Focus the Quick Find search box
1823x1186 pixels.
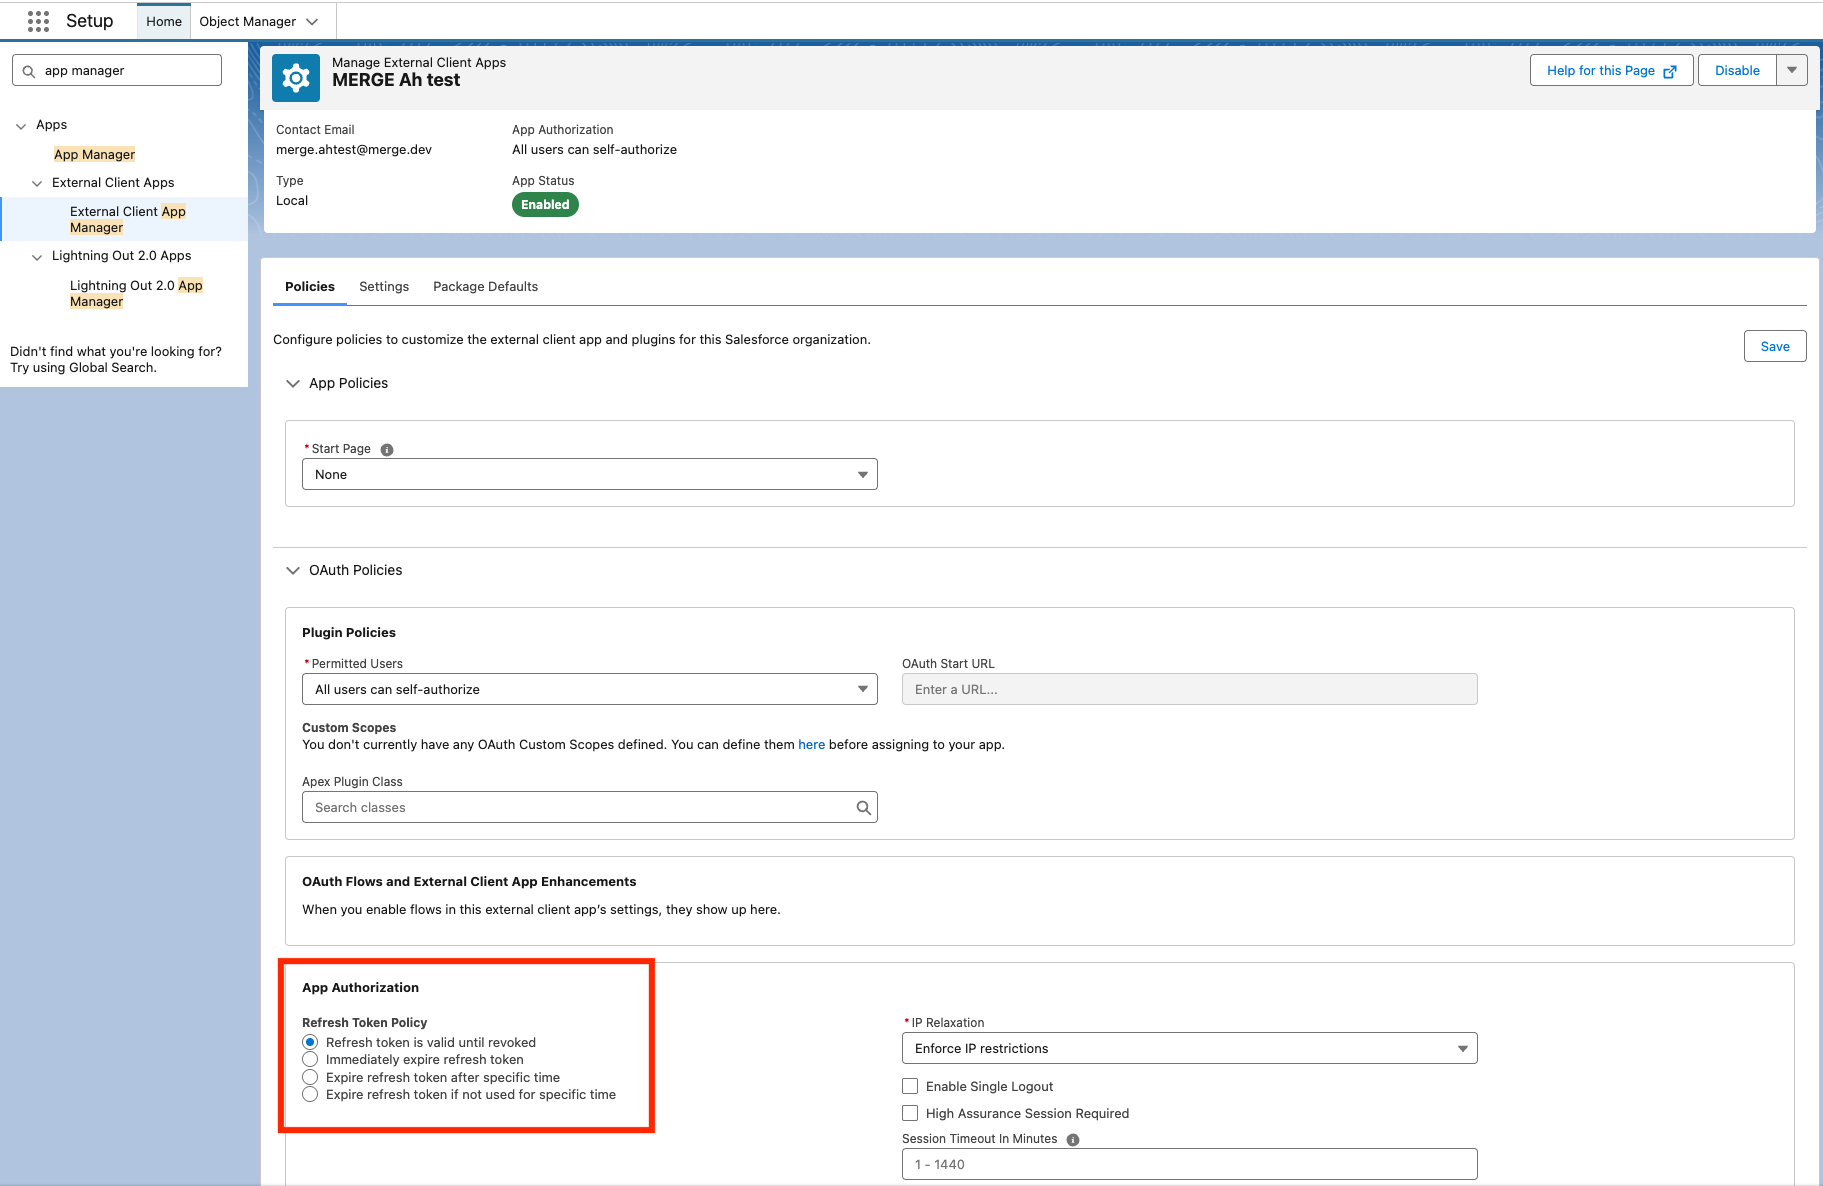(x=117, y=70)
